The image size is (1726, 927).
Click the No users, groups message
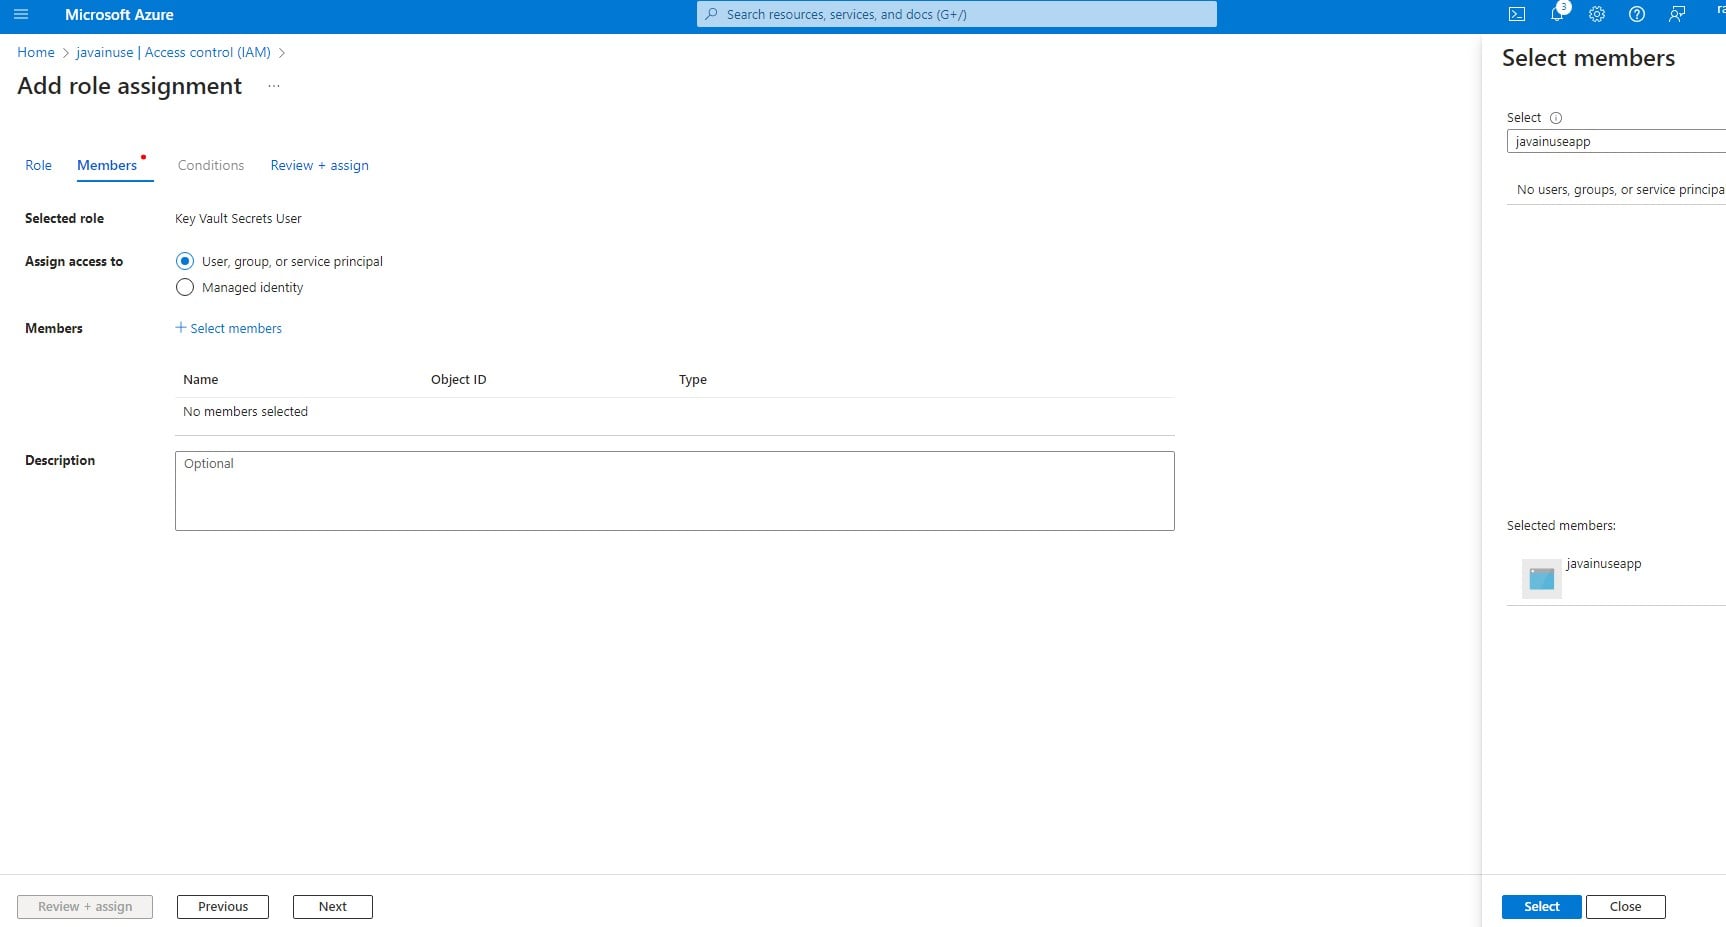point(1620,190)
